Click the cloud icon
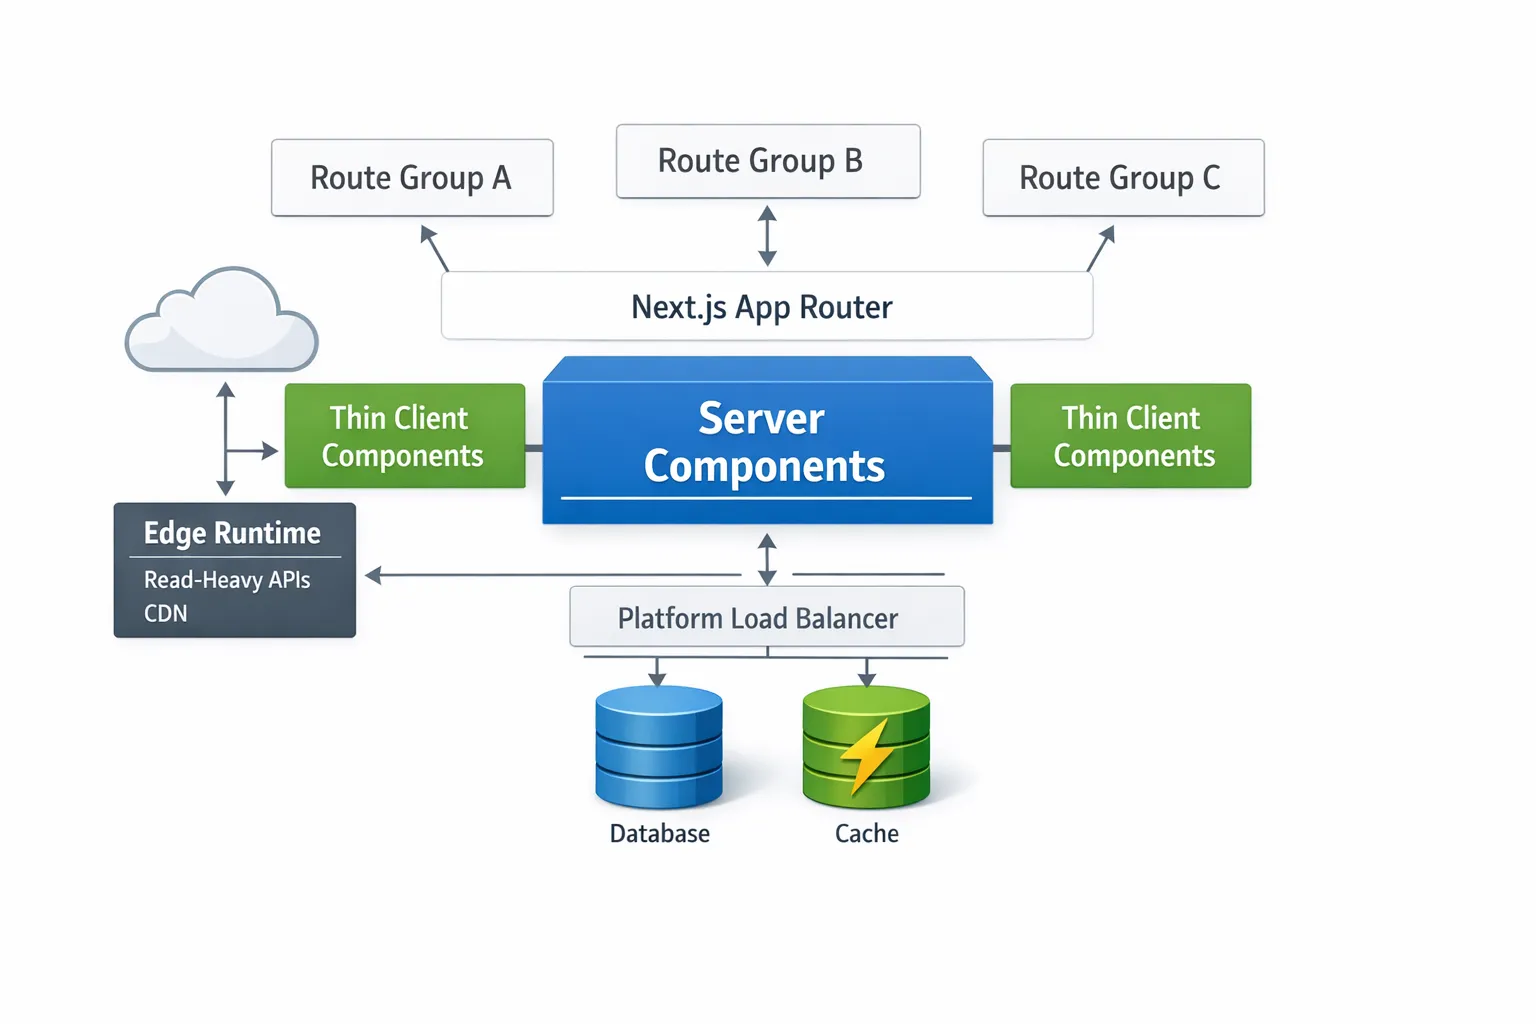 pos(221,322)
